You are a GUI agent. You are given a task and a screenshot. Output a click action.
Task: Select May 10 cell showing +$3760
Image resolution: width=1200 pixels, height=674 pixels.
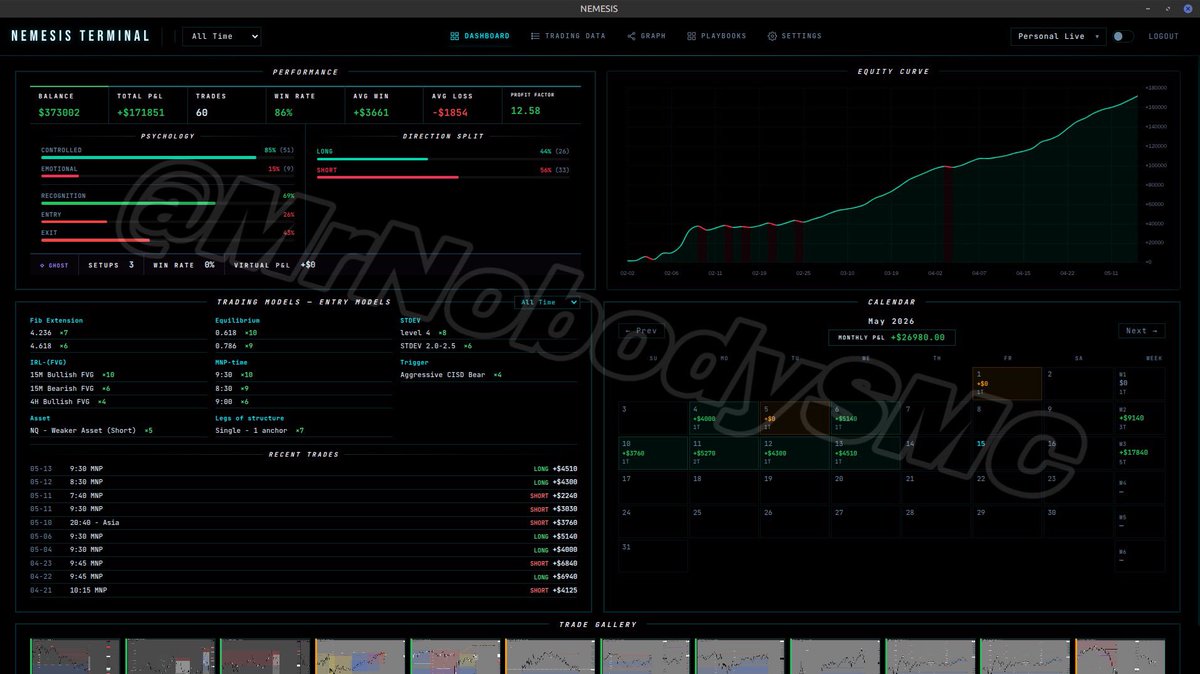click(x=652, y=452)
